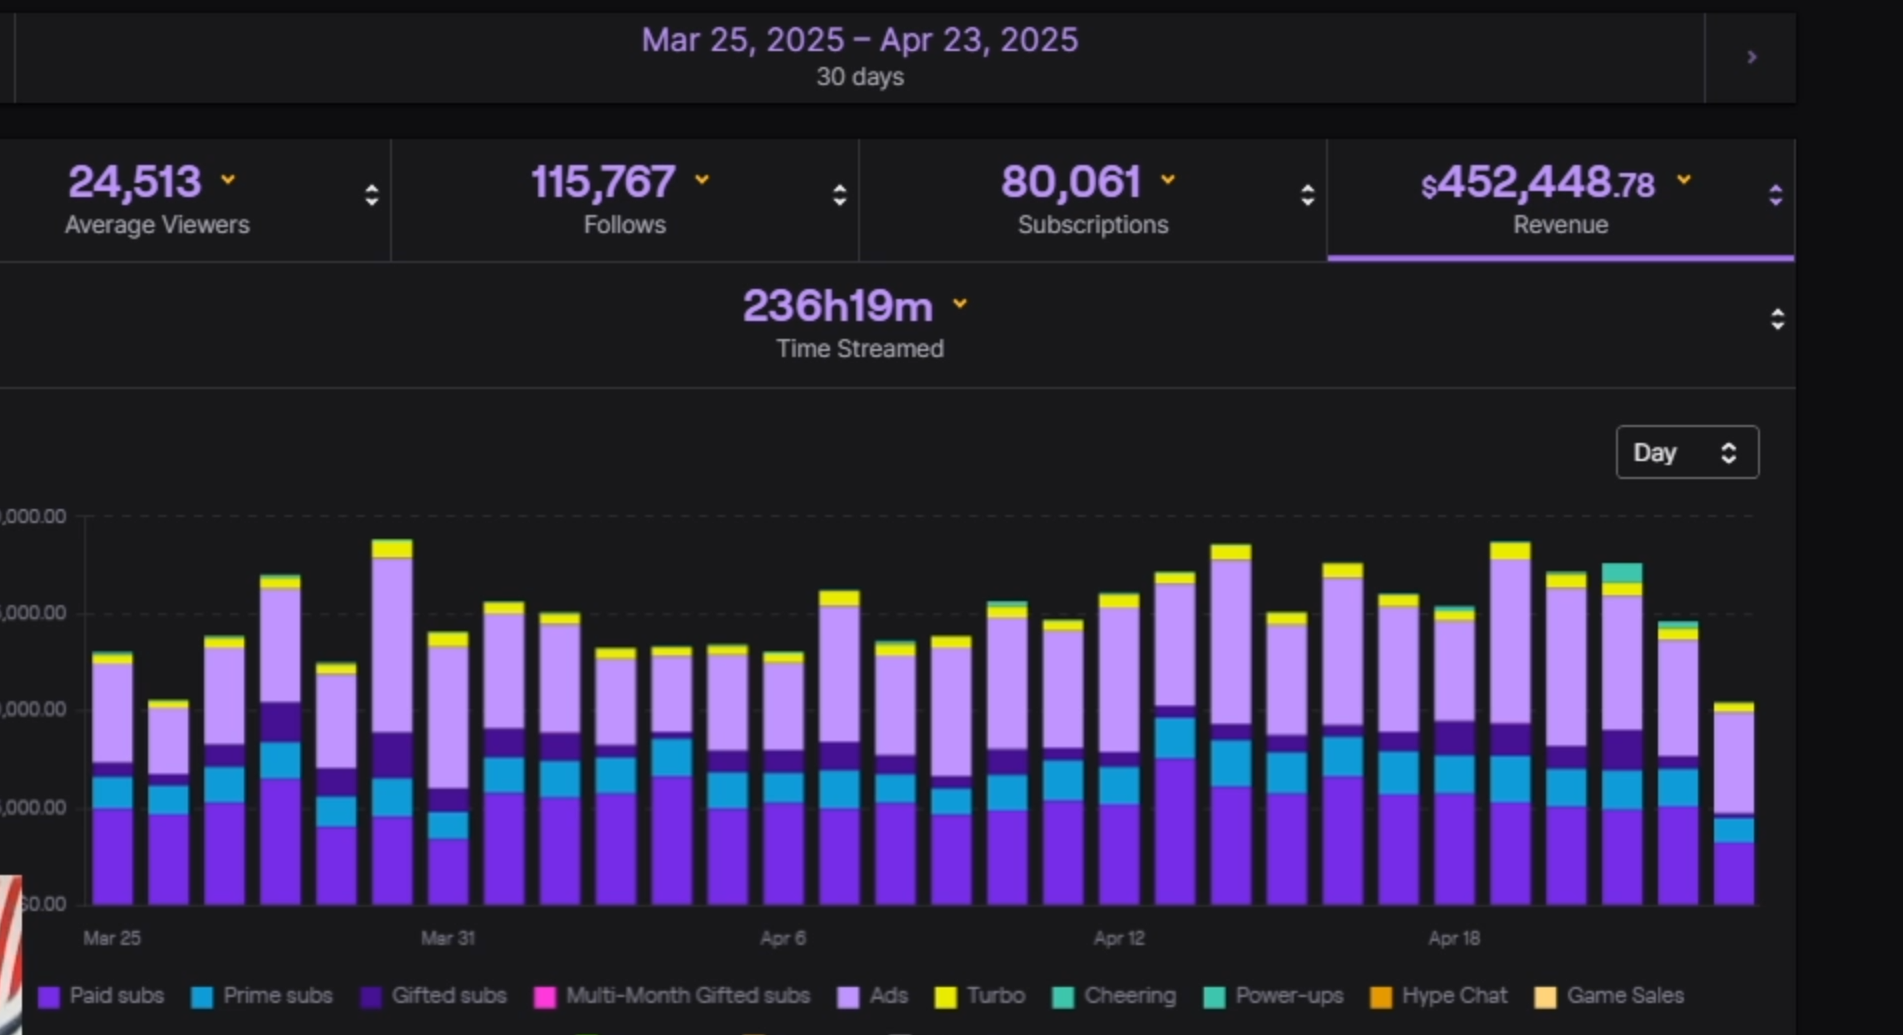The width and height of the screenshot is (1903, 1035).
Task: Click the Turbo yellow legend swatch
Action: pos(945,997)
